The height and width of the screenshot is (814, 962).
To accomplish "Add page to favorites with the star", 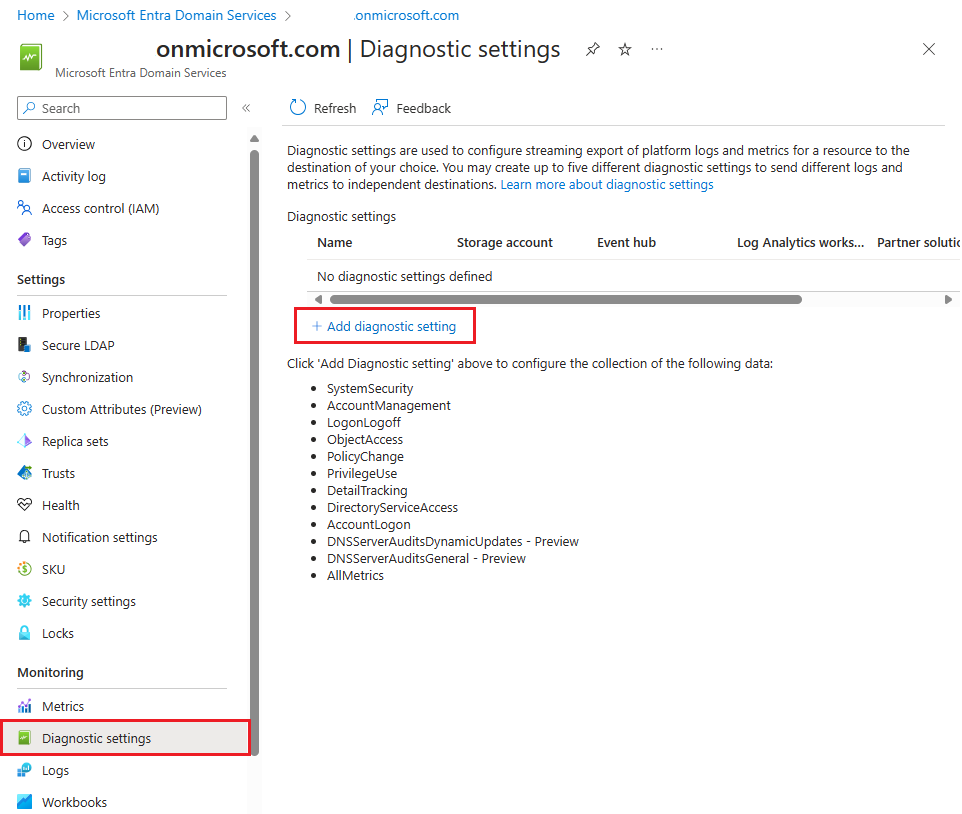I will click(x=624, y=48).
